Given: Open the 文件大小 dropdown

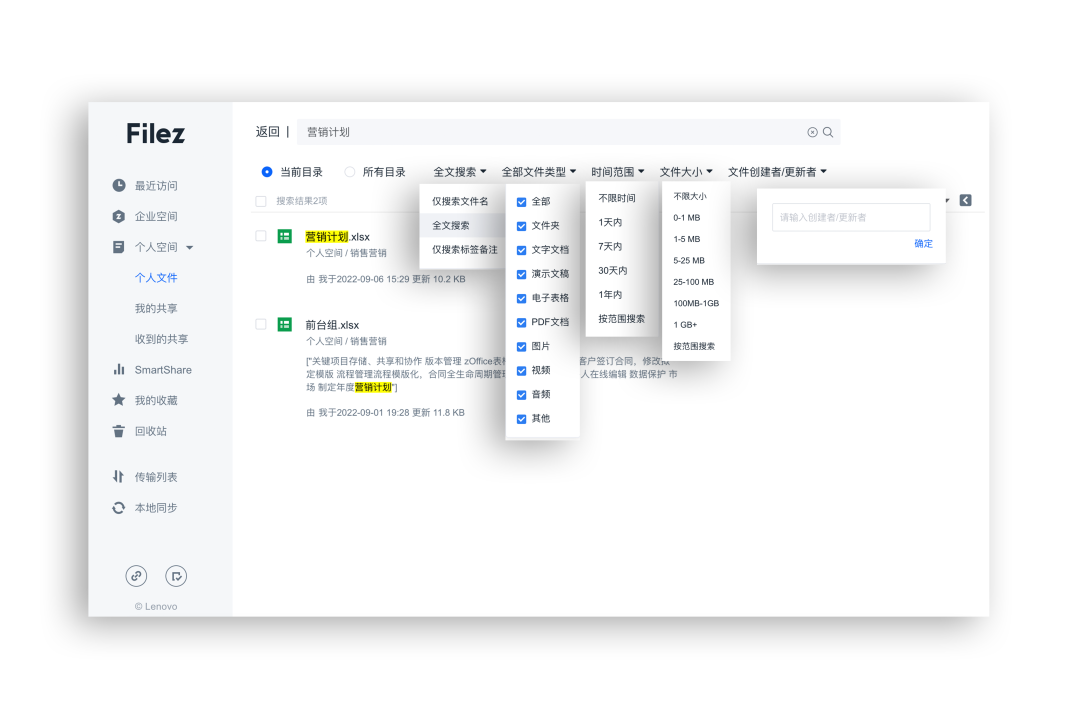Looking at the screenshot, I should click(686, 172).
